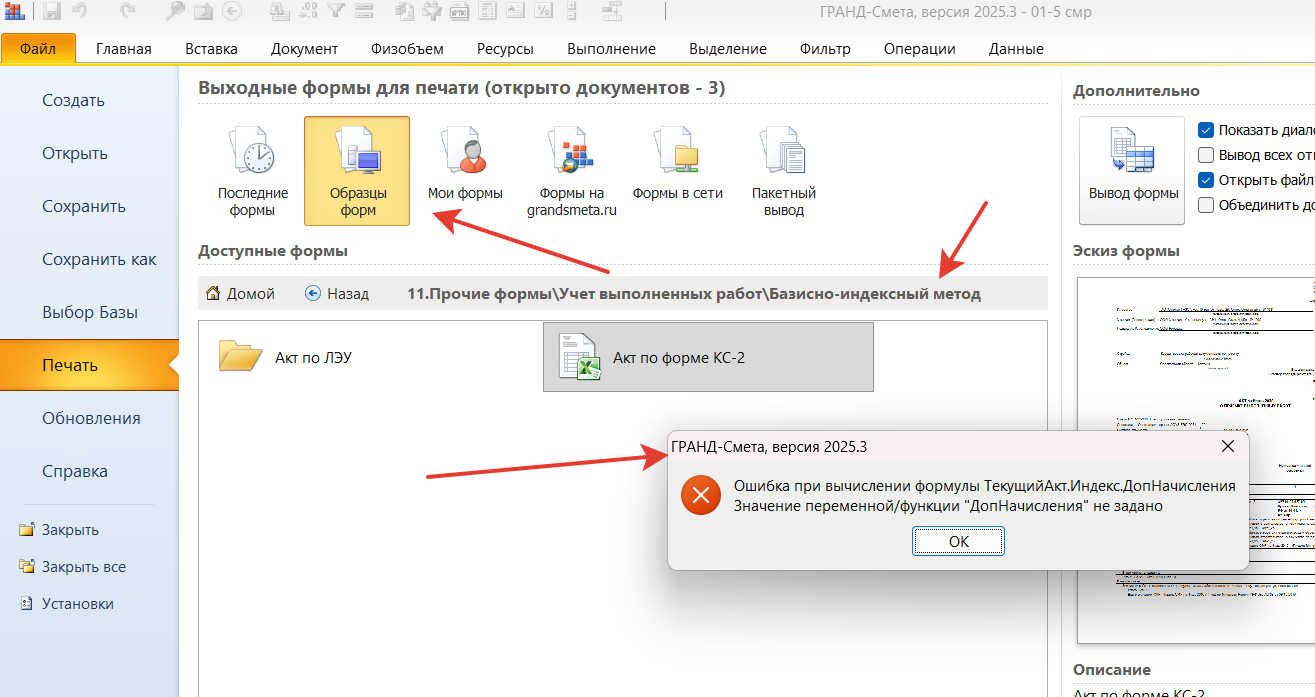1315x697 pixels.
Task: Open Формы на grandsmeta.ru
Action: [x=572, y=171]
